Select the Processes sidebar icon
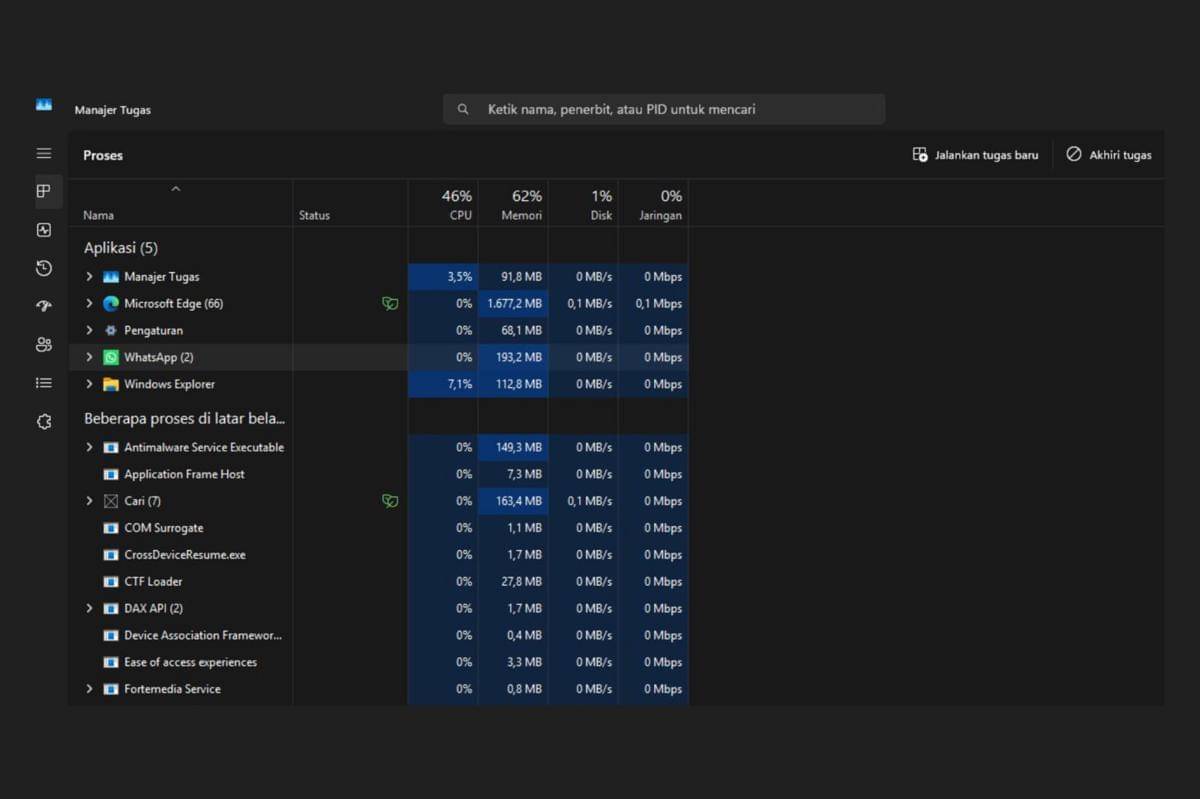 [x=44, y=191]
